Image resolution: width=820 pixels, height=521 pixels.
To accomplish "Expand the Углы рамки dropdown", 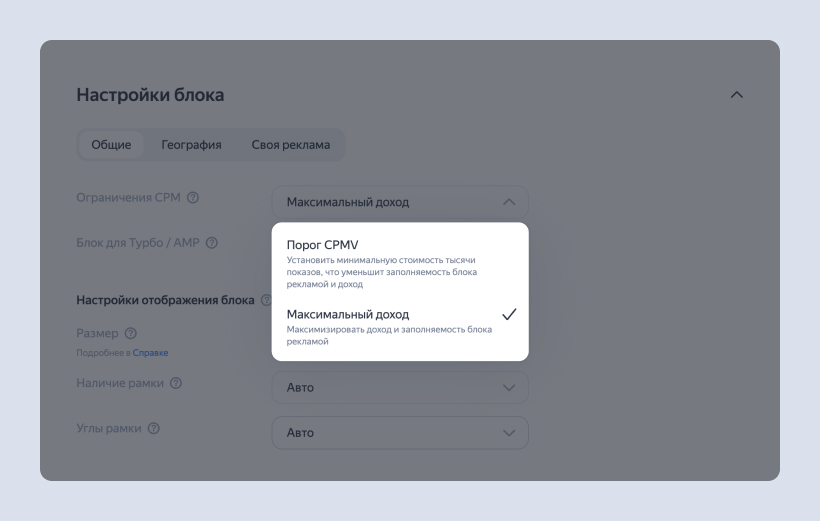I will [x=399, y=433].
